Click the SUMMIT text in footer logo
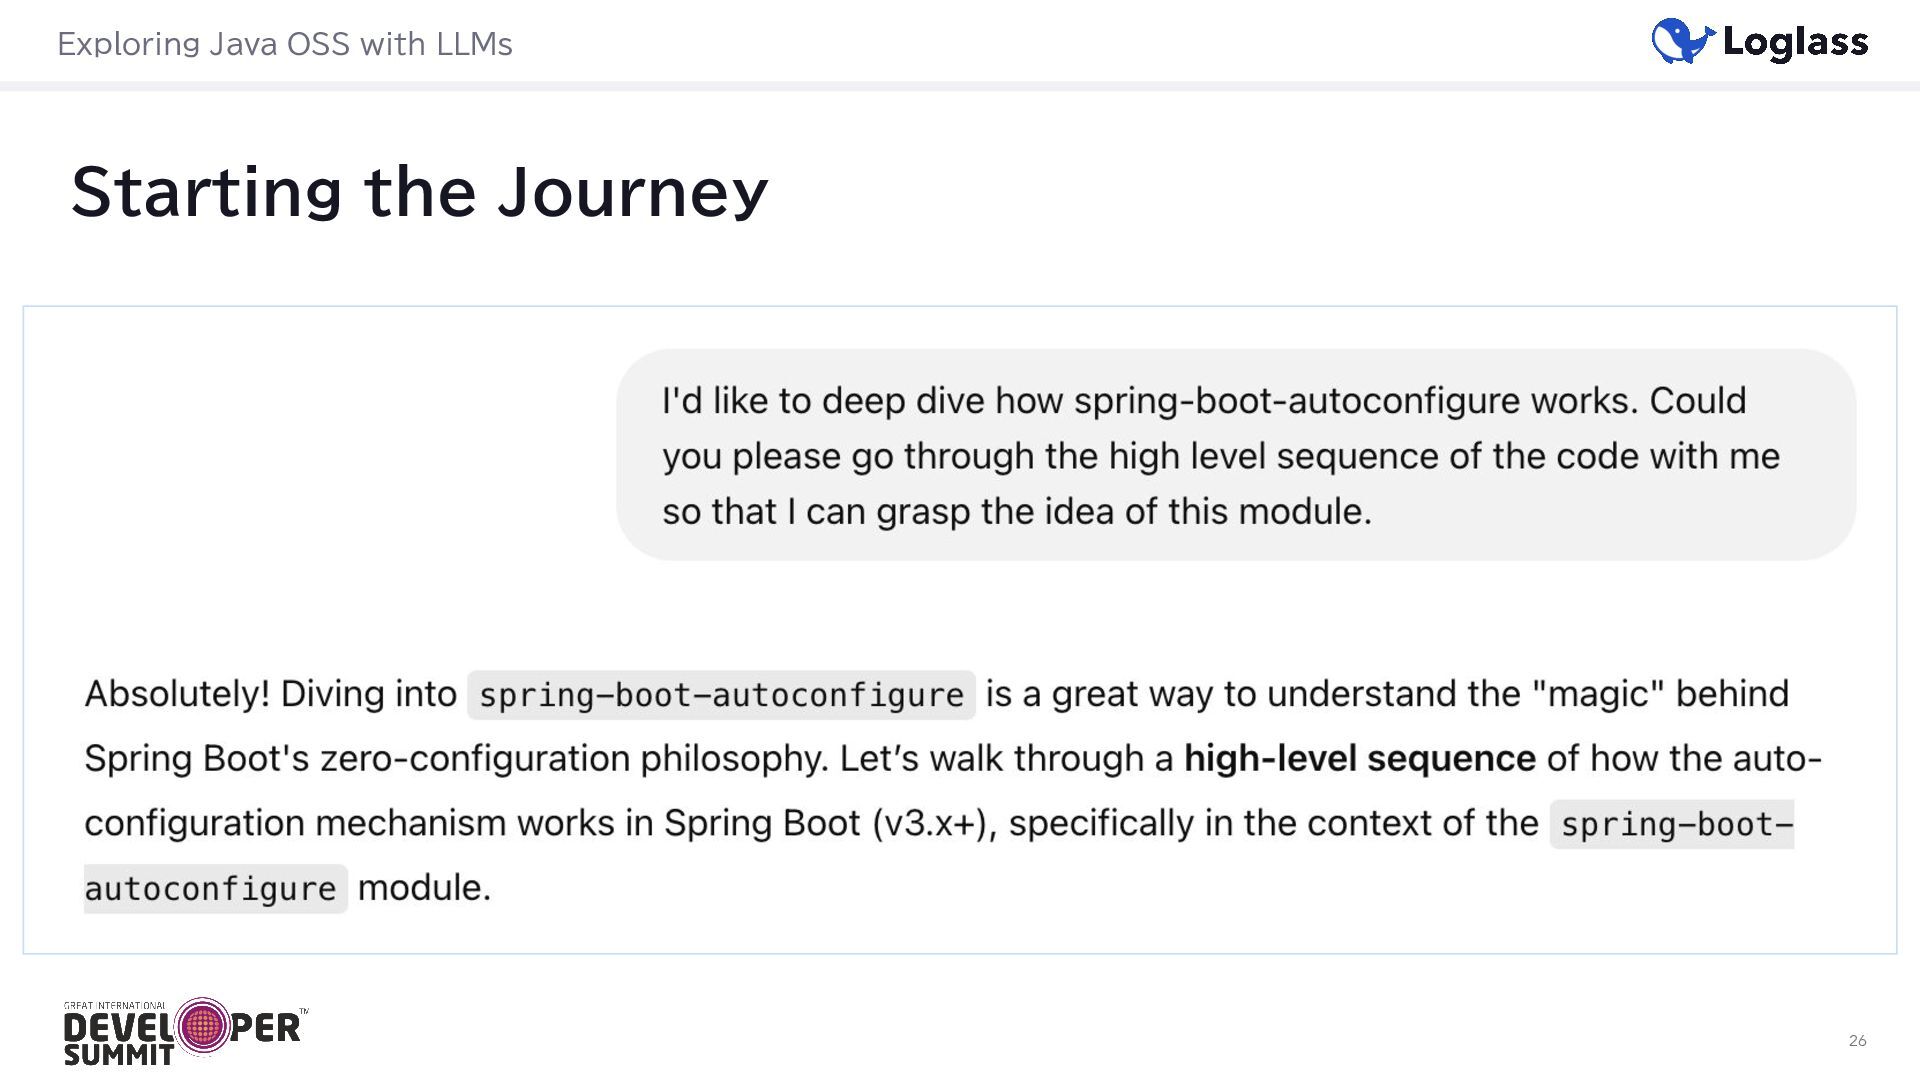The height and width of the screenshot is (1080, 1920). click(118, 1055)
